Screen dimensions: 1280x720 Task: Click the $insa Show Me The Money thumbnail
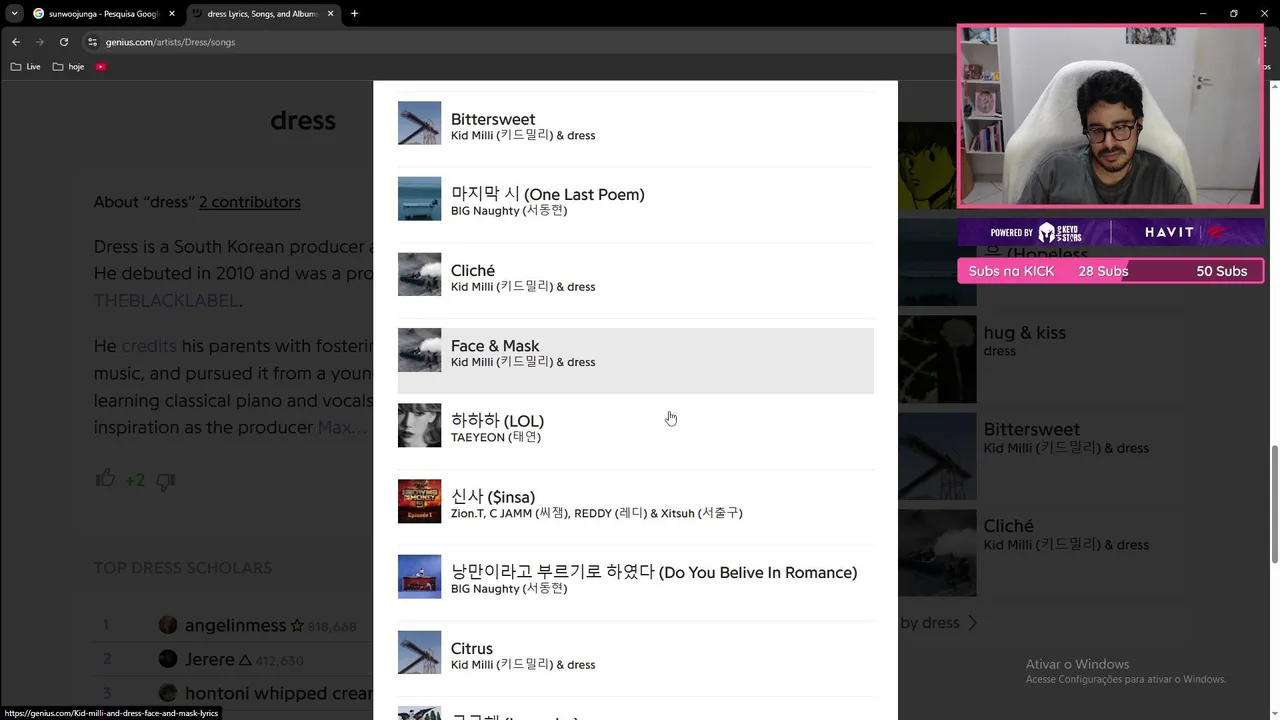coord(419,501)
